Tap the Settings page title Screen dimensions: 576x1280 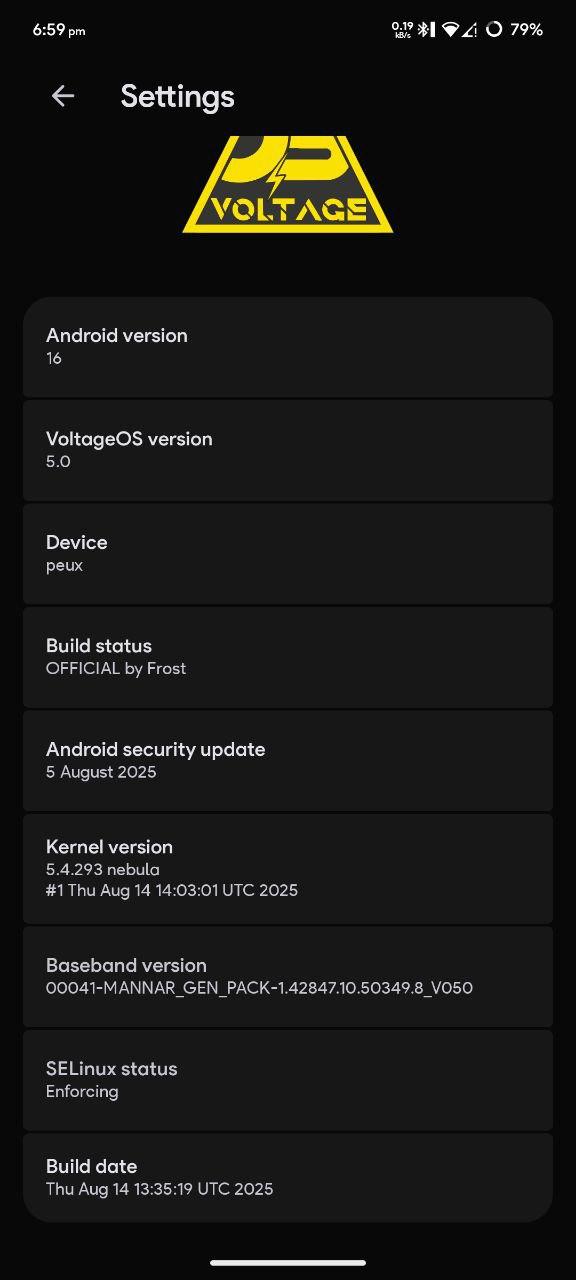177,96
